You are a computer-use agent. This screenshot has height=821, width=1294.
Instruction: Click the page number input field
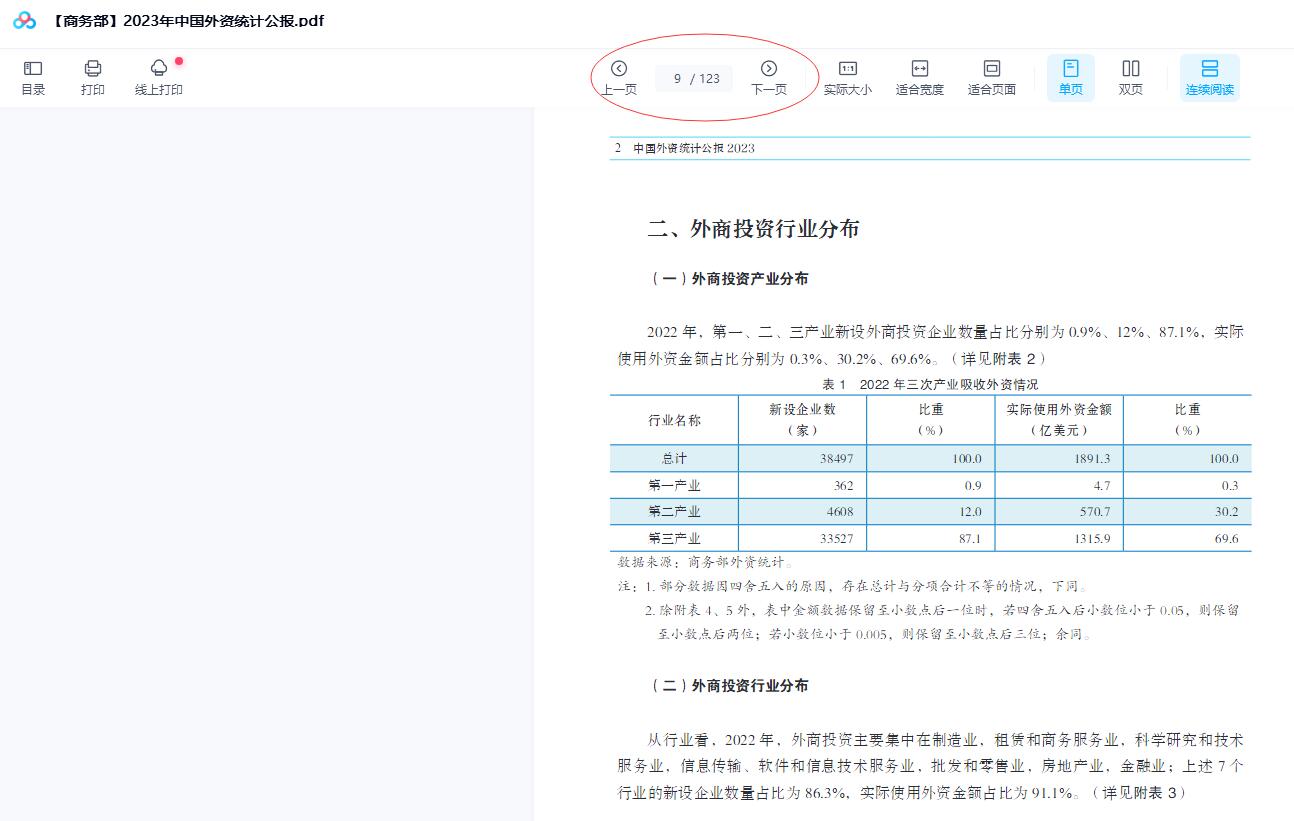point(694,78)
